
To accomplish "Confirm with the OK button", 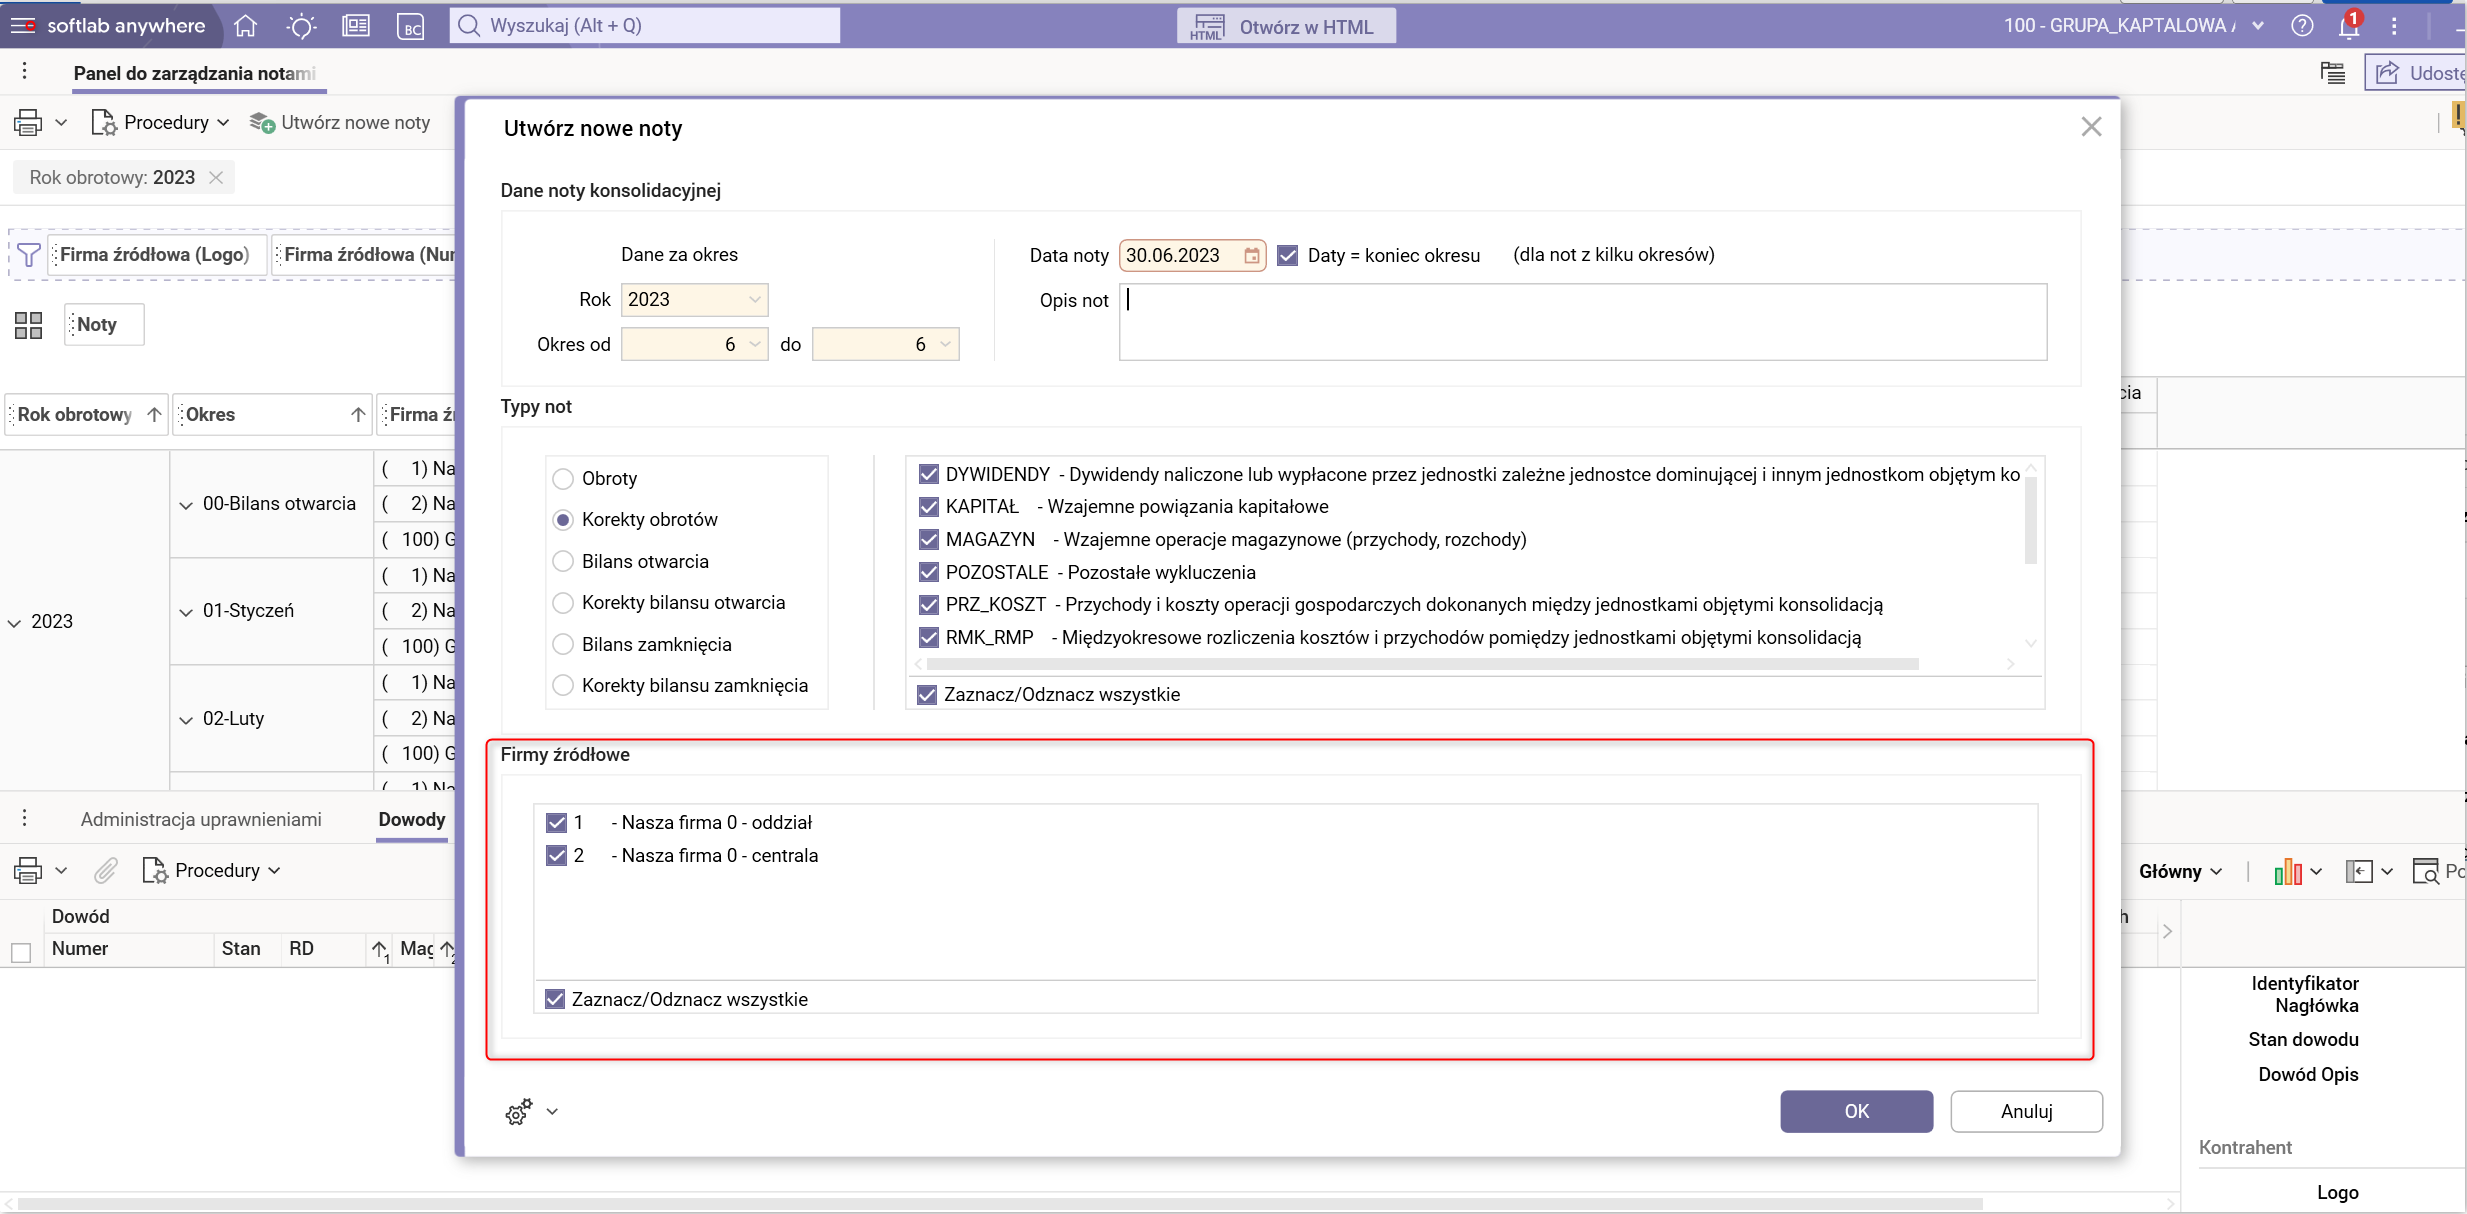I will (x=1855, y=1112).
